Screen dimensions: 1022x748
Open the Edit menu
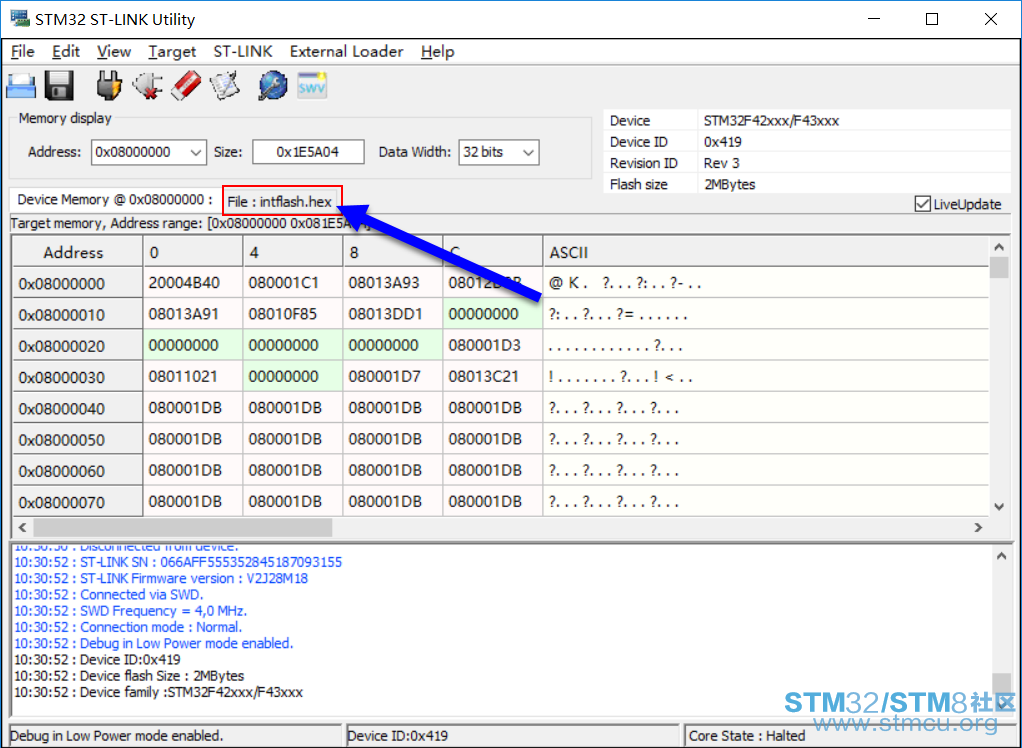[x=66, y=51]
